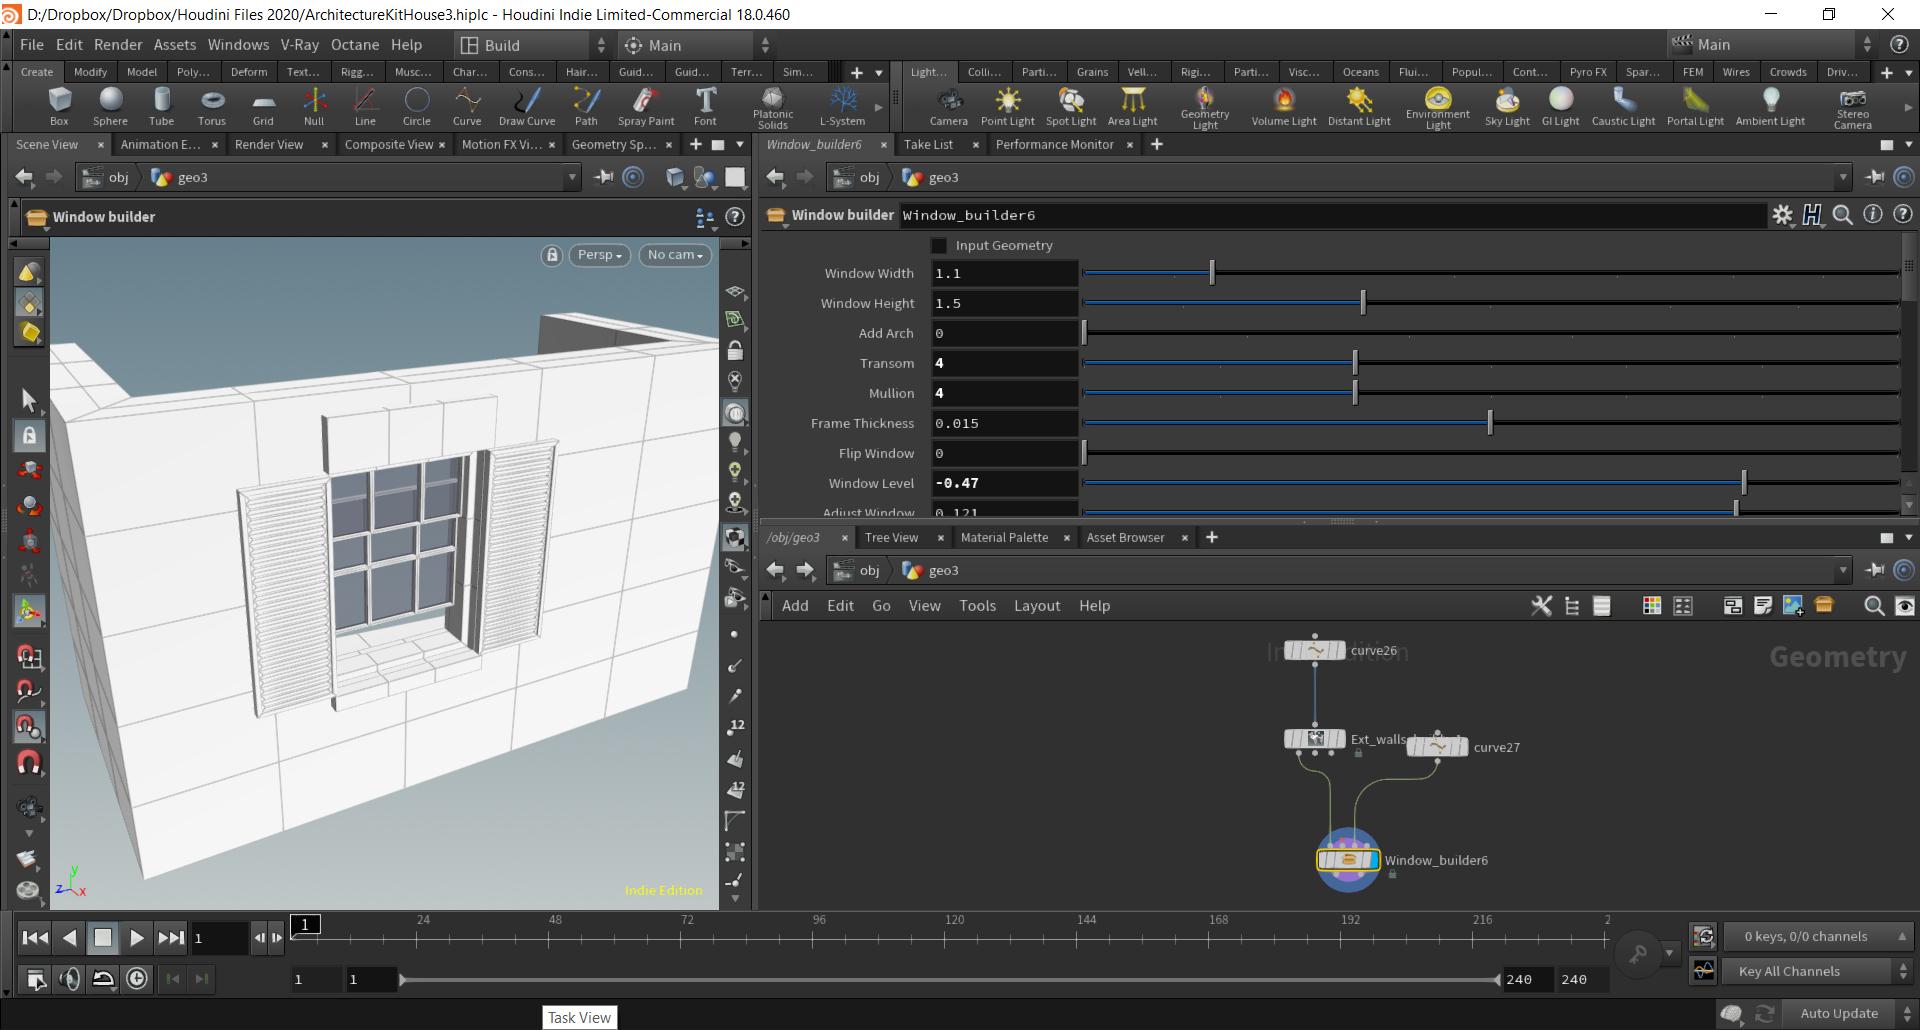Click the Window Width slider handle
Viewport: 1920px width, 1030px height.
pyautogui.click(x=1212, y=273)
